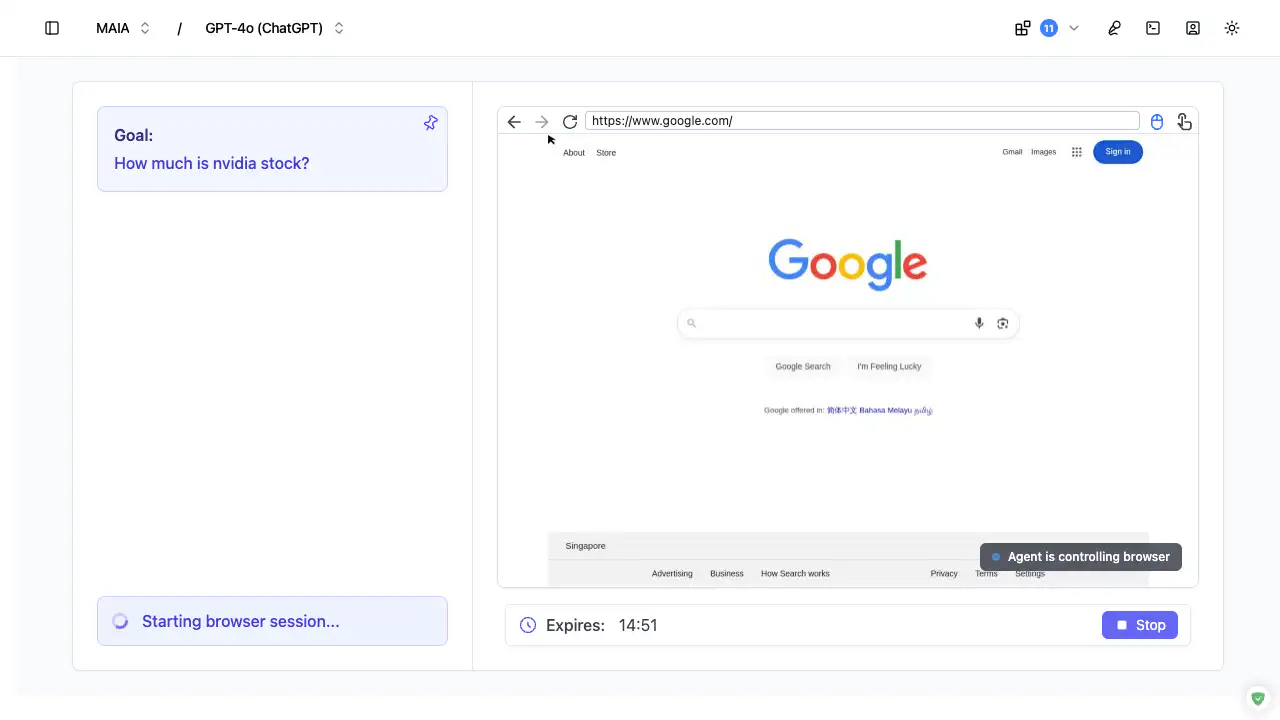This screenshot has height=720, width=1280.
Task: Open the GPT-4o (ChatGPT) model dropdown
Action: [275, 28]
